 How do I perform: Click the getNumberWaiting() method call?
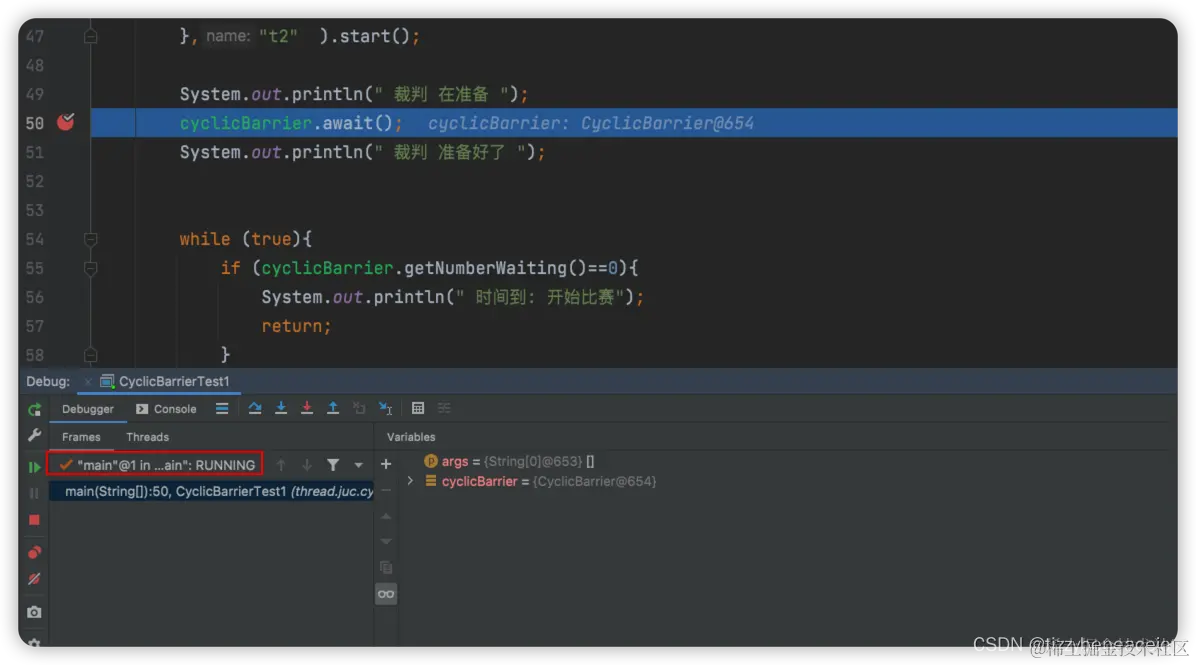(496, 268)
